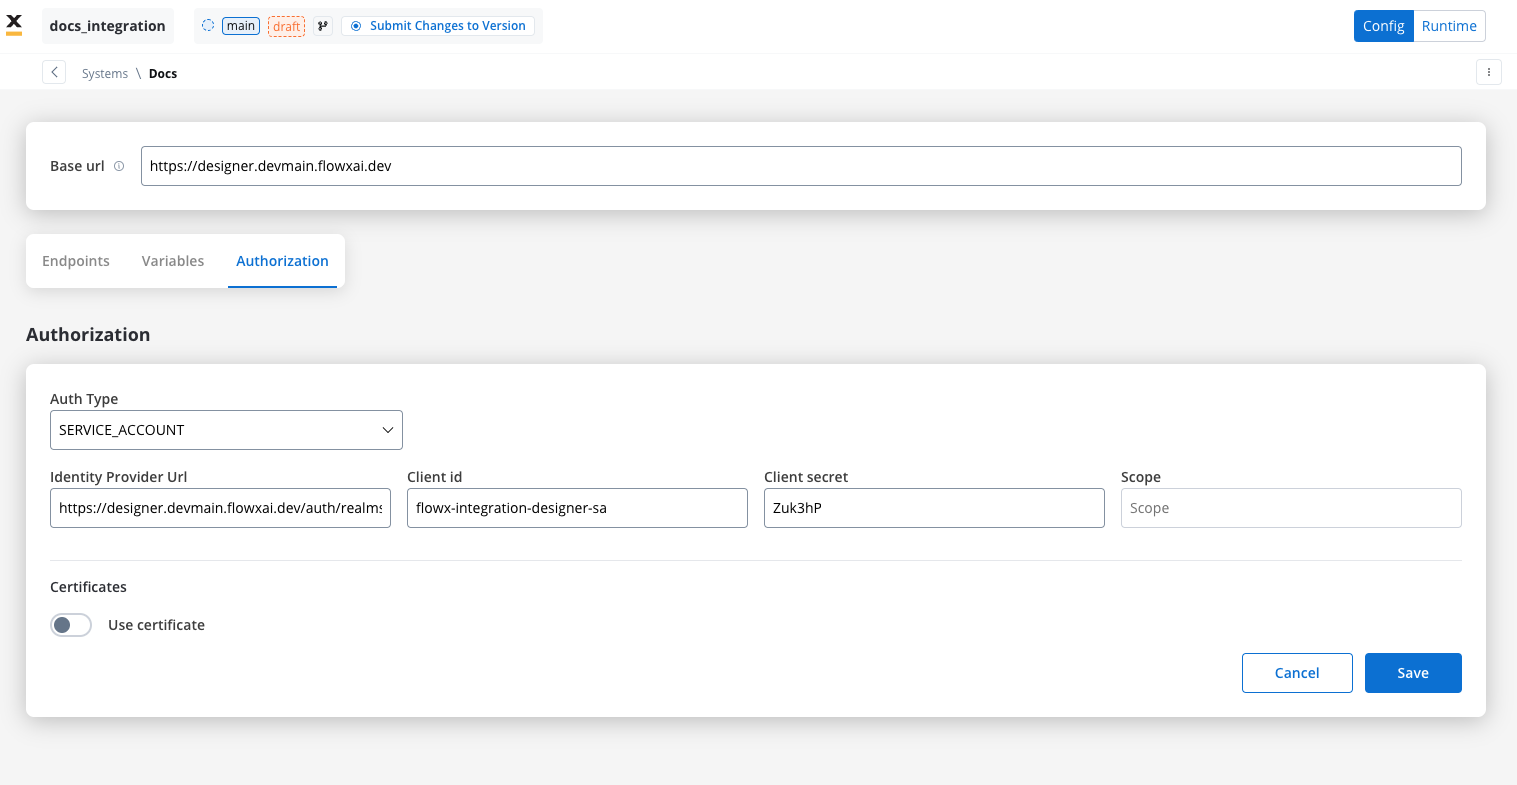Viewport: 1517px width, 785px height.
Task: Toggle the Use certificate switch
Action: click(71, 625)
